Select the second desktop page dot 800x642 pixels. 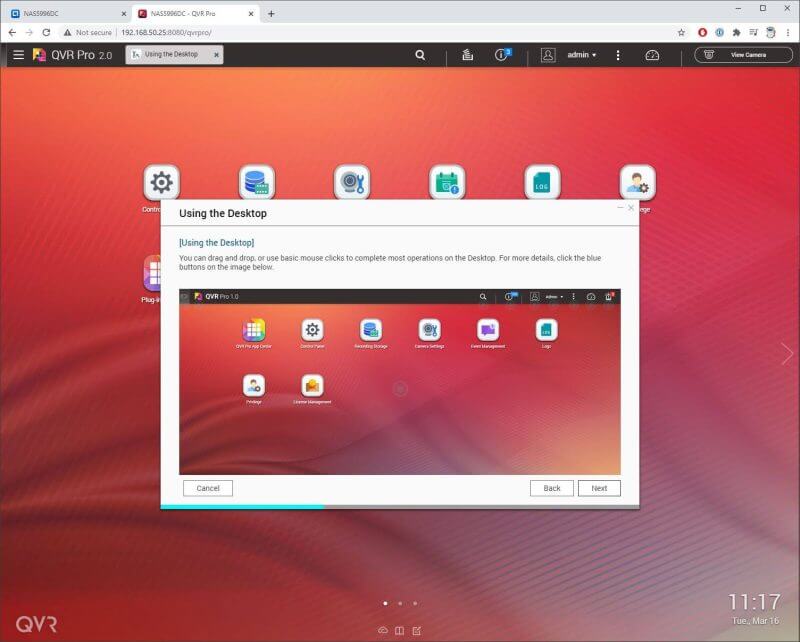coord(400,603)
